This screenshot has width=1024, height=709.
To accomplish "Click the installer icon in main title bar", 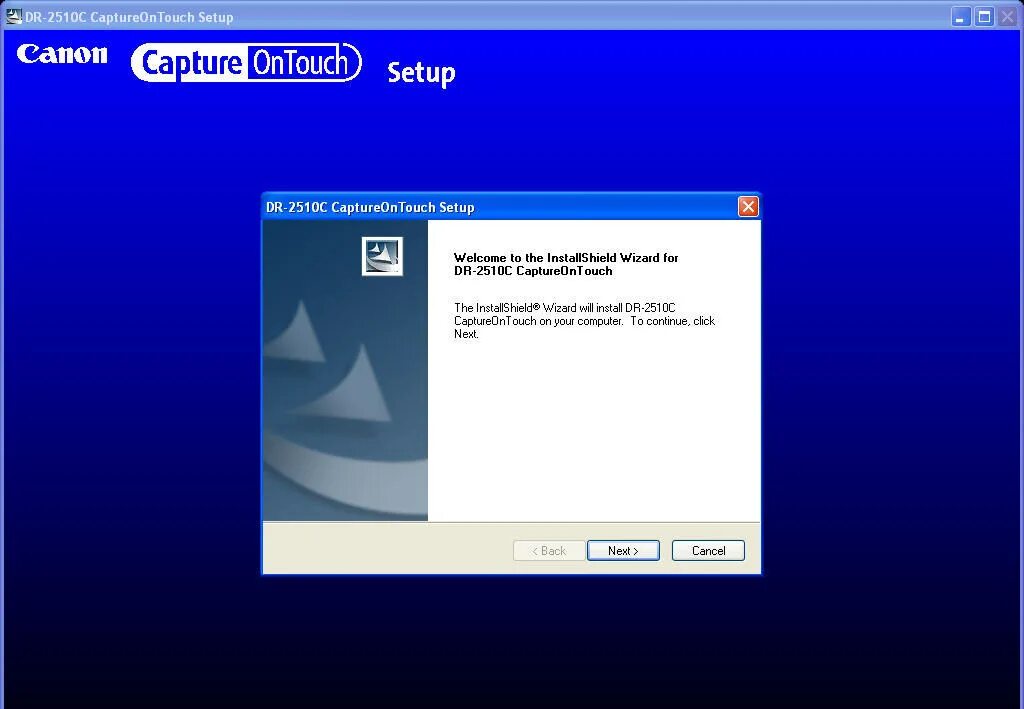I will pos(13,16).
